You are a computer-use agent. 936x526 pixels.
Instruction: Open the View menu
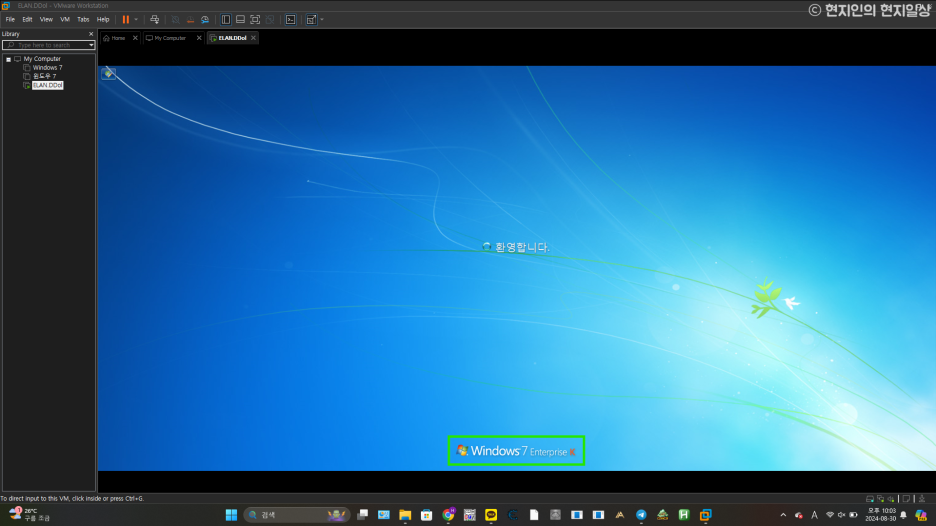point(46,20)
